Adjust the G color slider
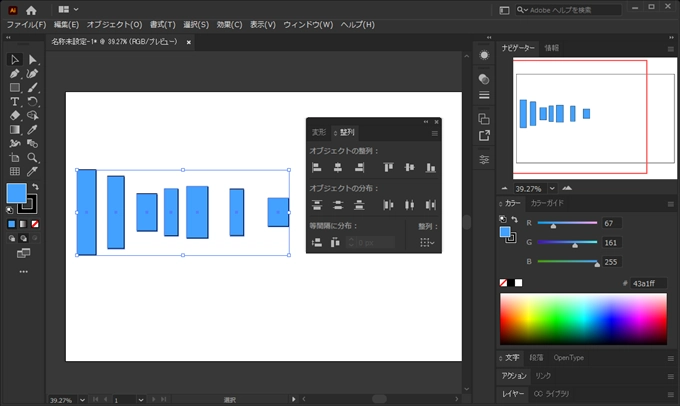Viewport: 680px width, 406px height. 567,242
